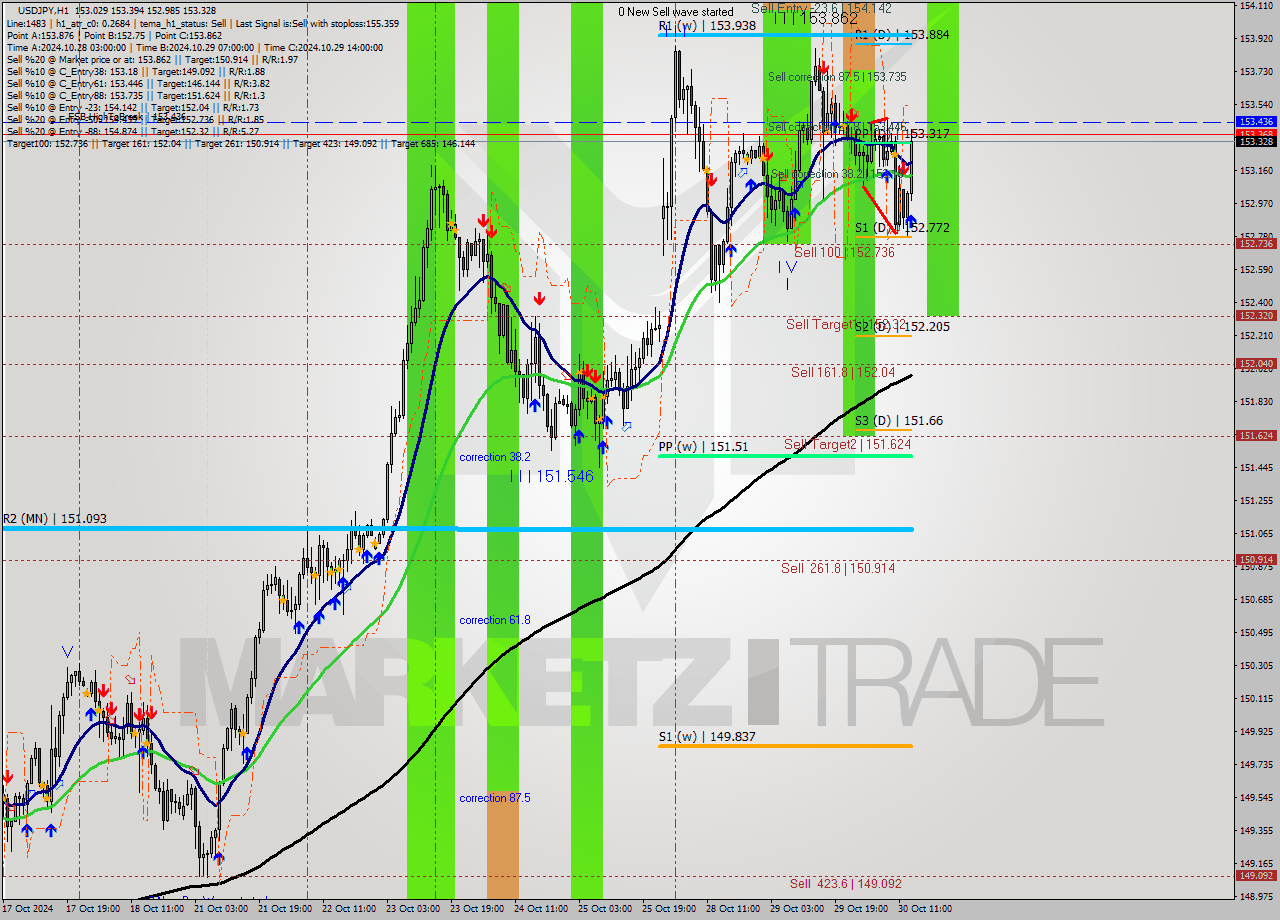Image resolution: width=1280 pixels, height=920 pixels.
Task: Click the blue 'correction 87.5' label
Action: [495, 798]
